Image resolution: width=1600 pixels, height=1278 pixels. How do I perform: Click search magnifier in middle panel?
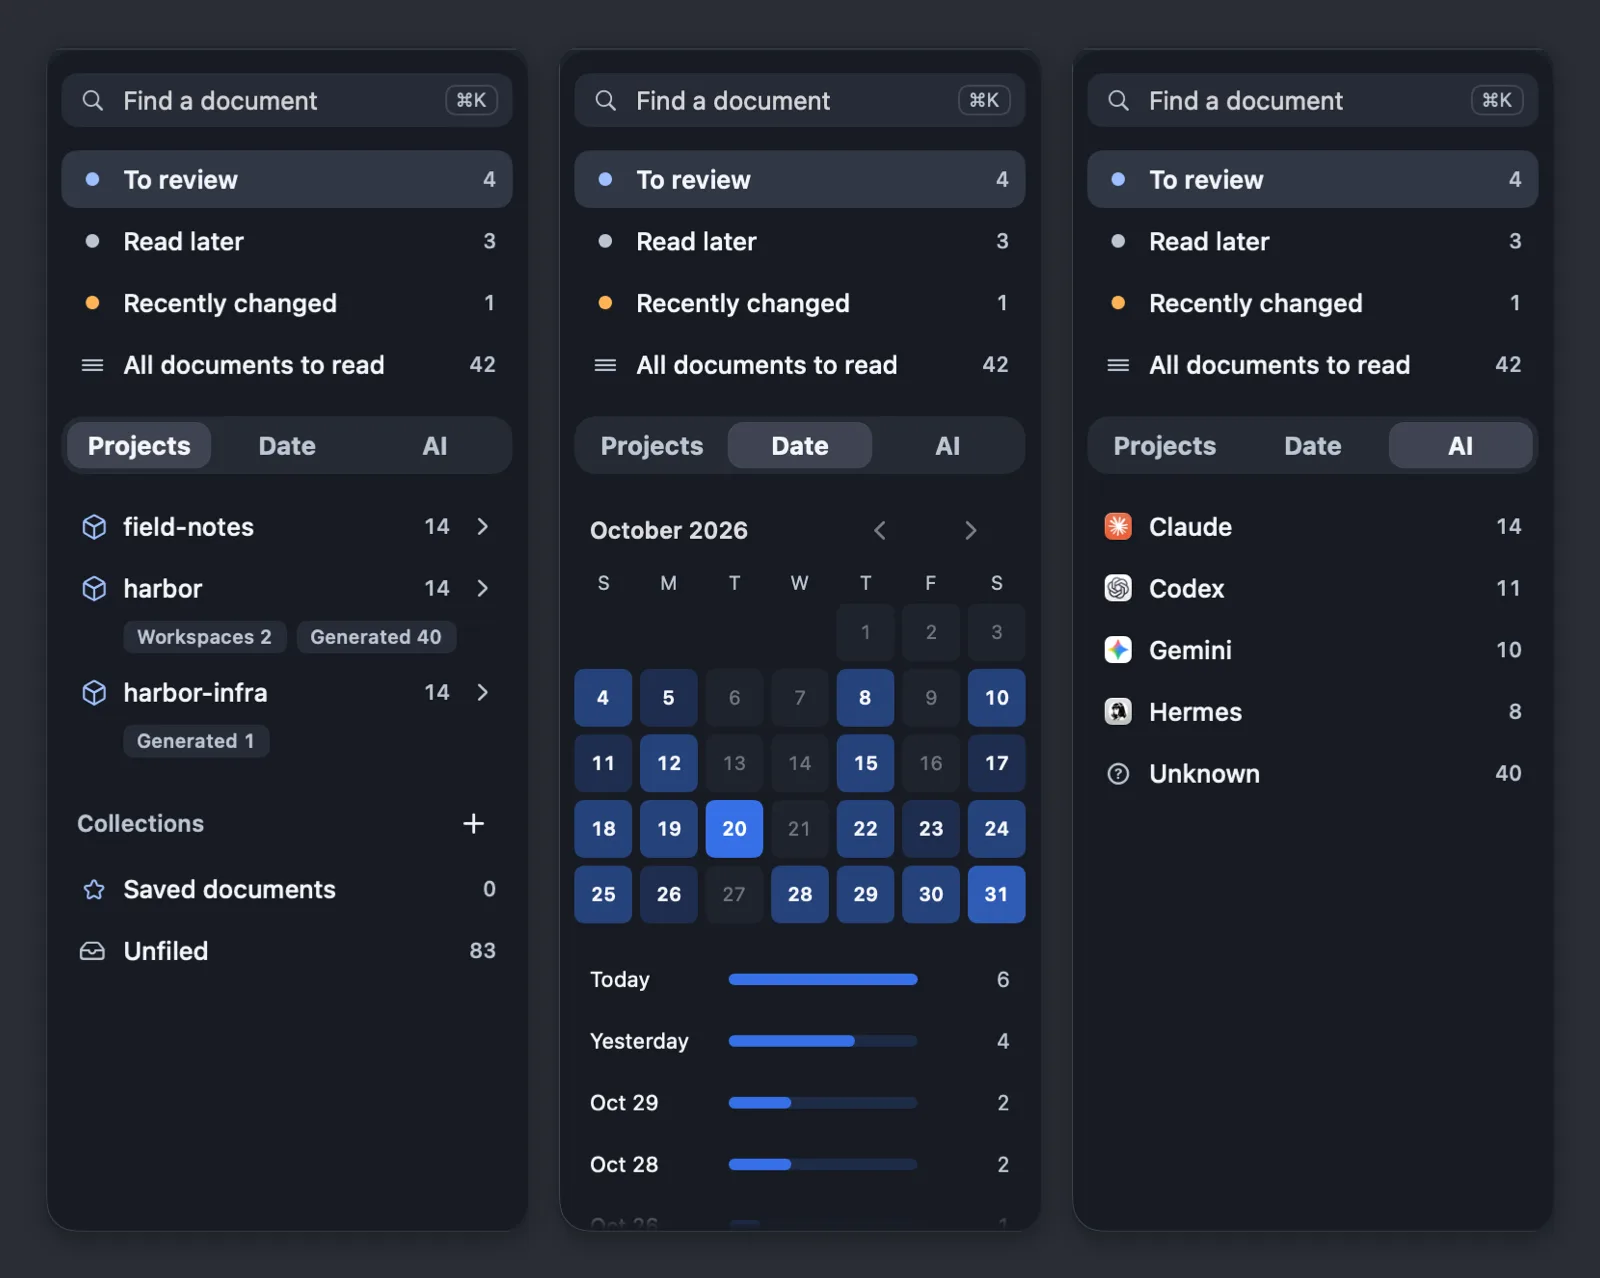click(606, 100)
